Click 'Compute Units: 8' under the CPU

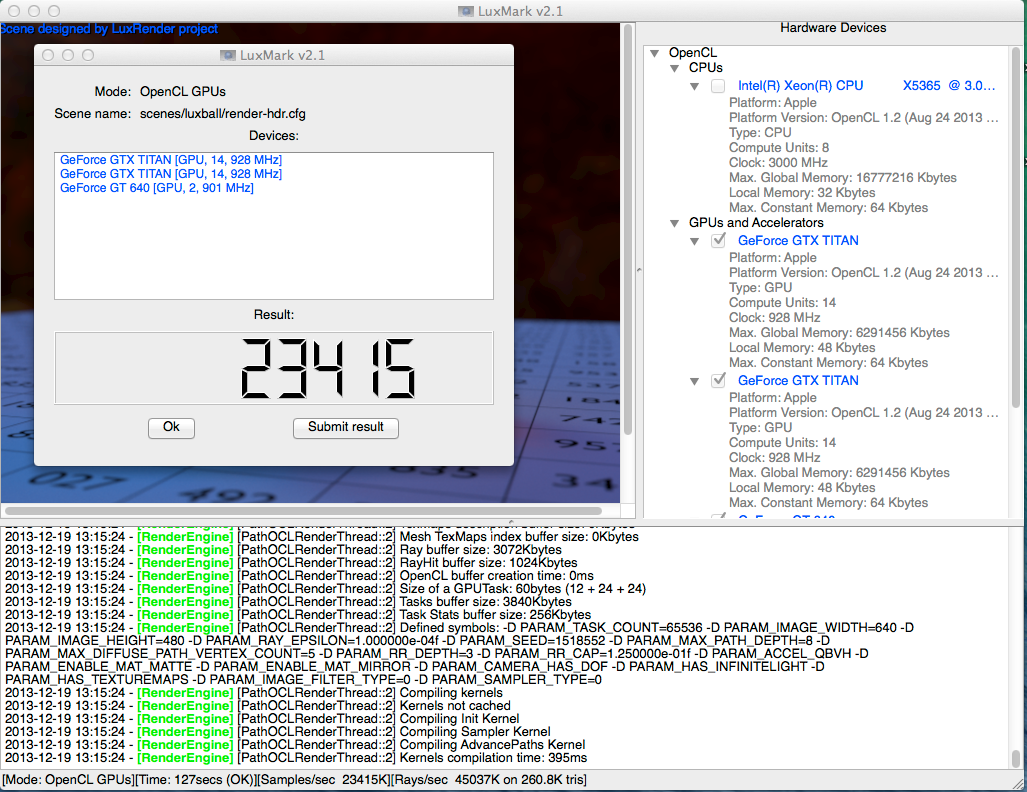[779, 148]
